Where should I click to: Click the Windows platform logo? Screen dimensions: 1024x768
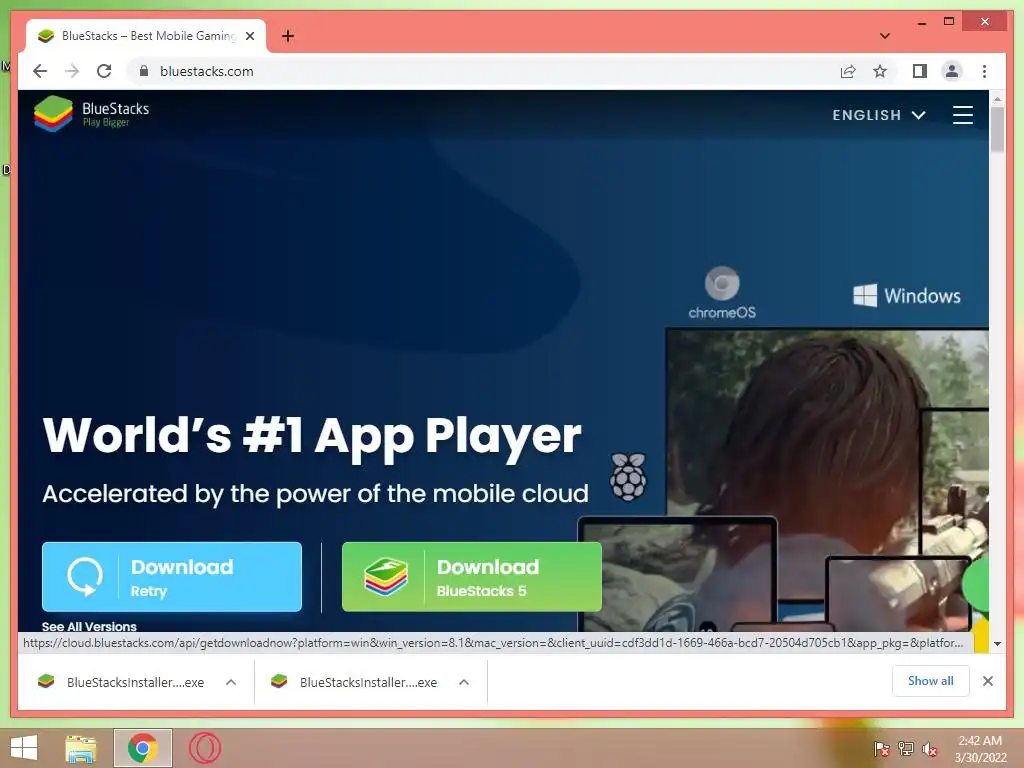pyautogui.click(x=906, y=296)
